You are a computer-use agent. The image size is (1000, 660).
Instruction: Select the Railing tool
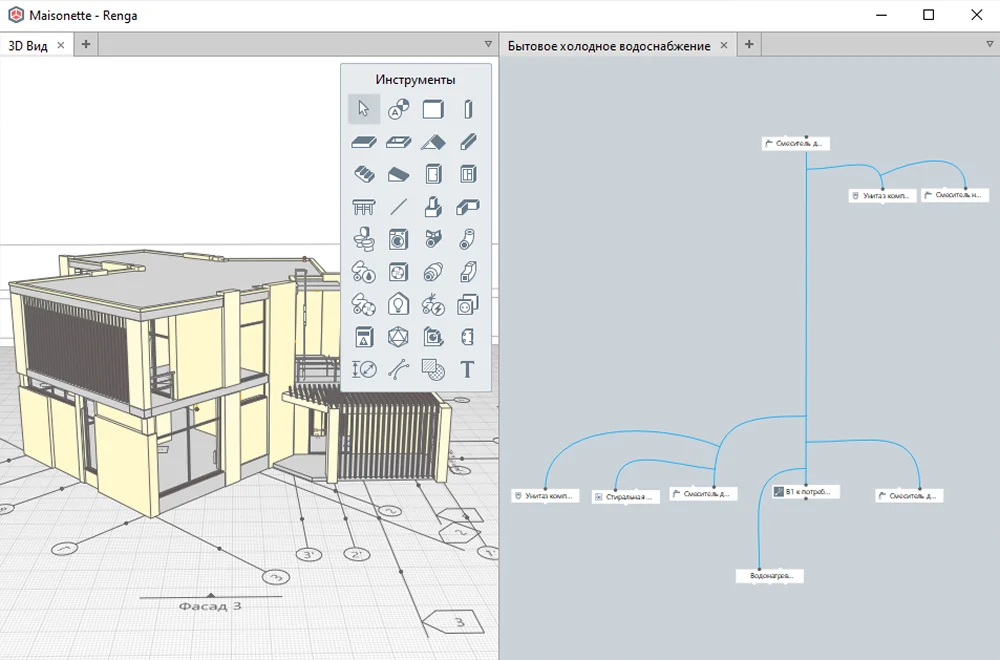(364, 207)
